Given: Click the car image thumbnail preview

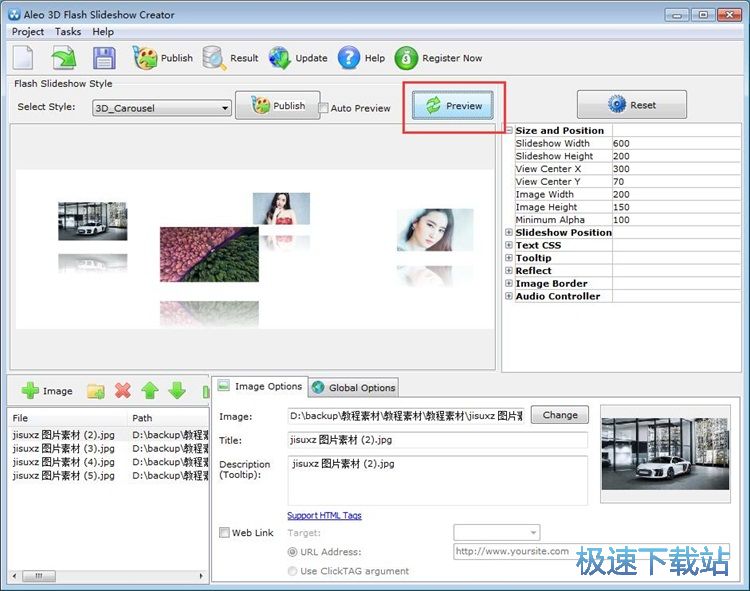Looking at the screenshot, I should 665,453.
